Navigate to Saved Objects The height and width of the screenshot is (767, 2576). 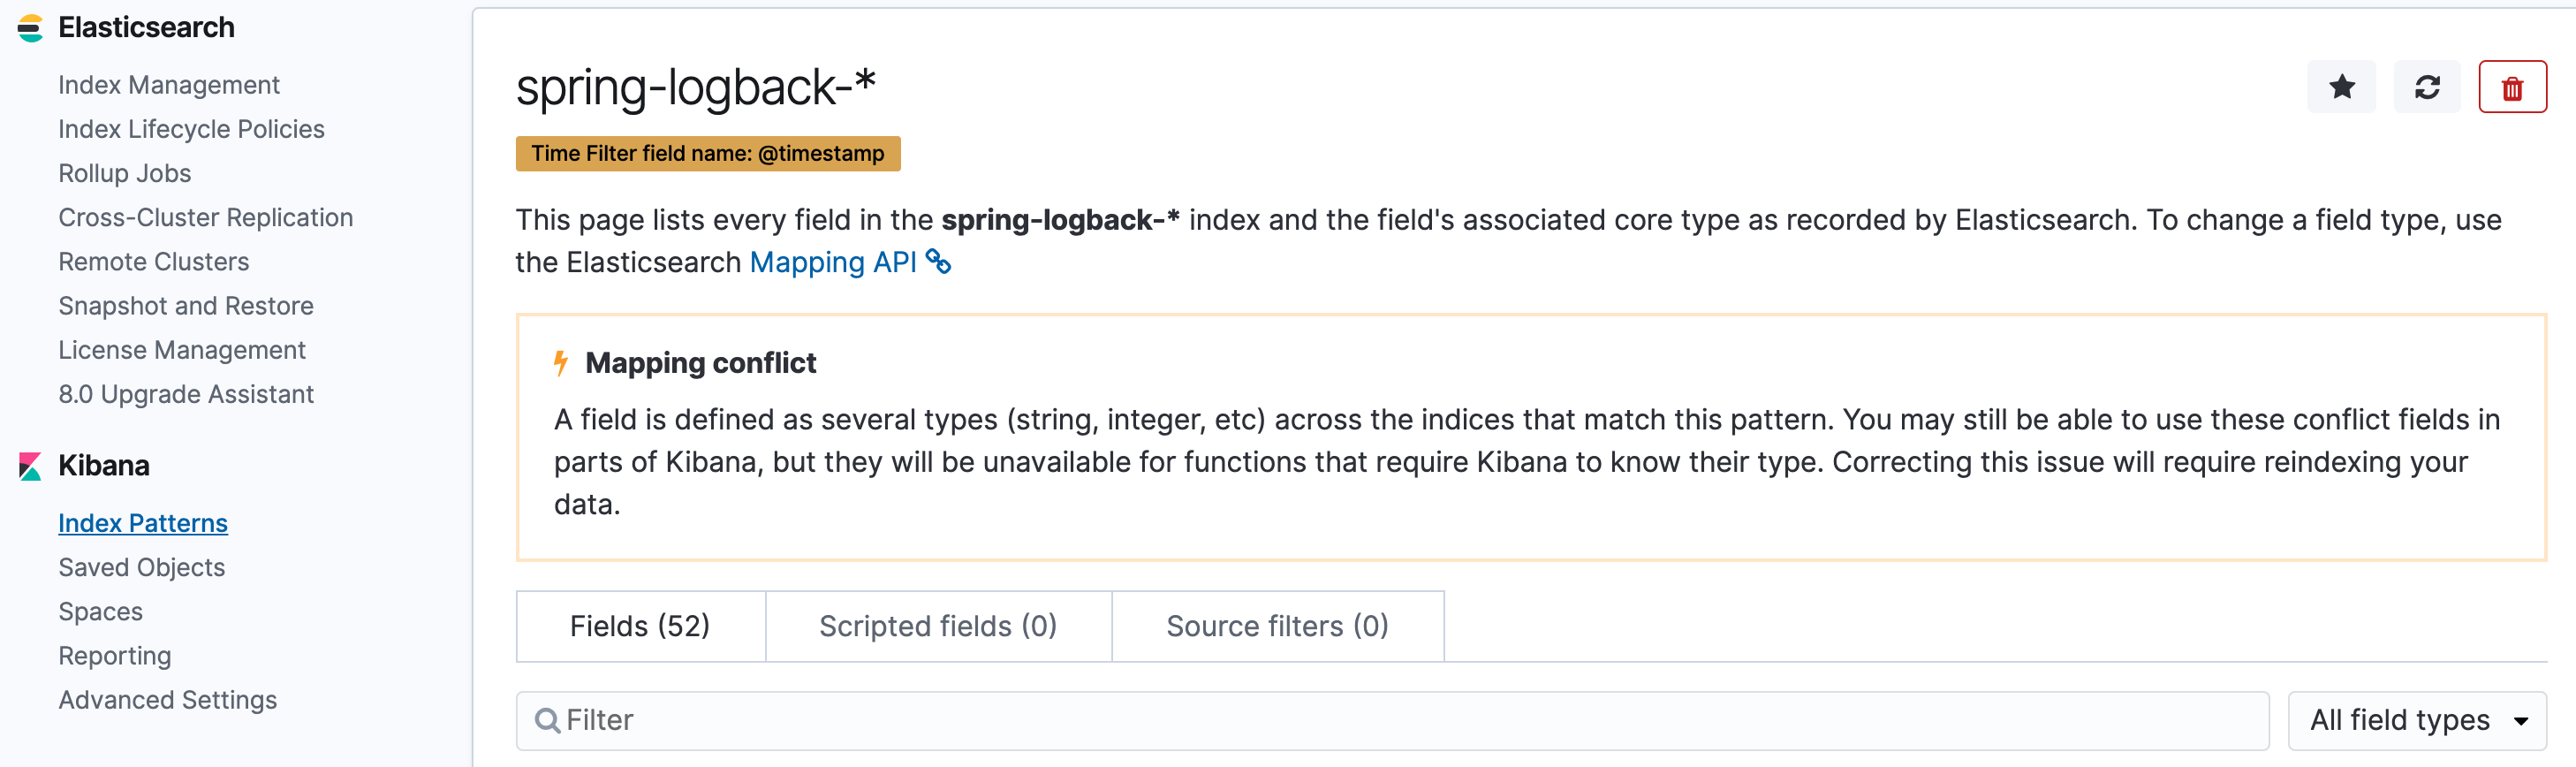(141, 567)
